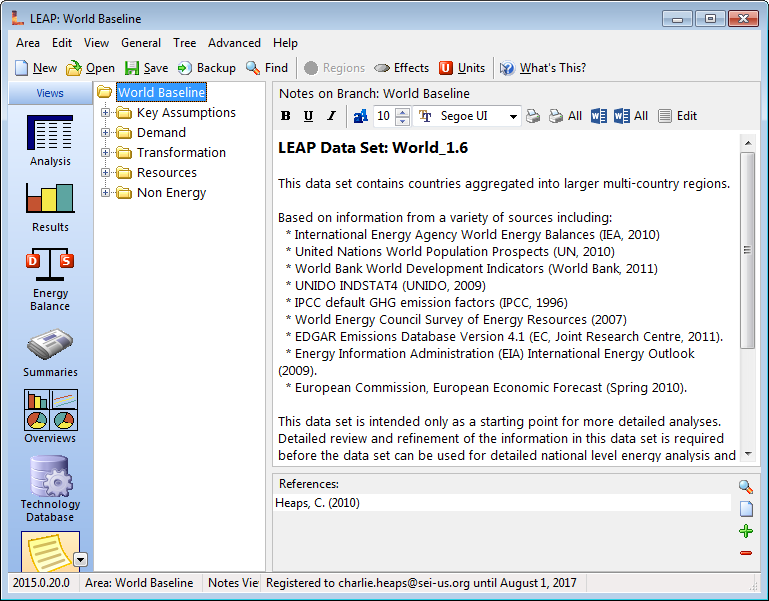Open the General menu

pyautogui.click(x=141, y=43)
